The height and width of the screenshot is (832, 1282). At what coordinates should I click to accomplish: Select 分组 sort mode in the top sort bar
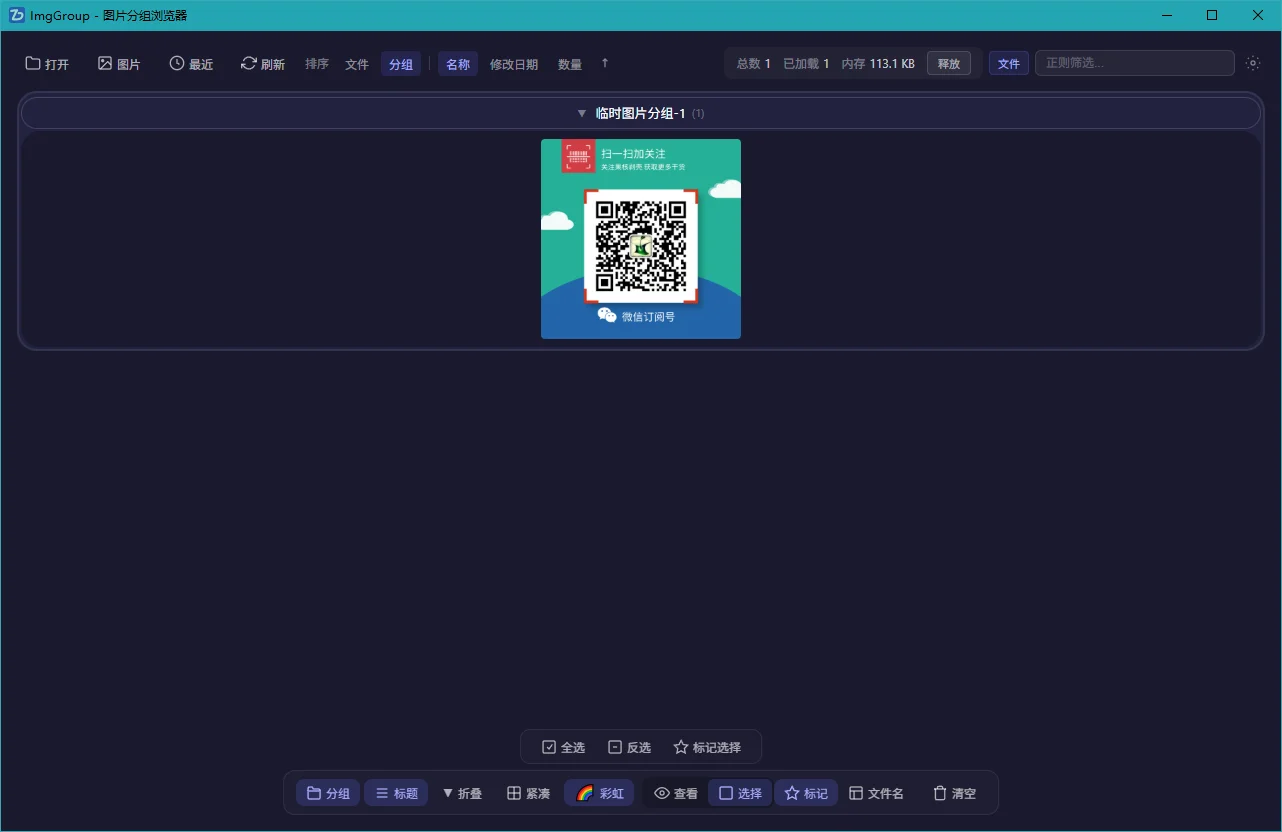(x=401, y=64)
